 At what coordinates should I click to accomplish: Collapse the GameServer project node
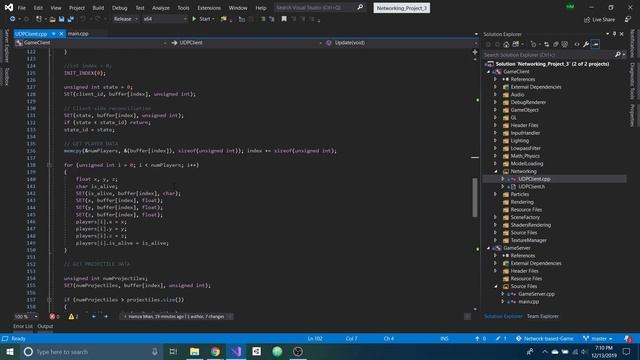coord(489,248)
